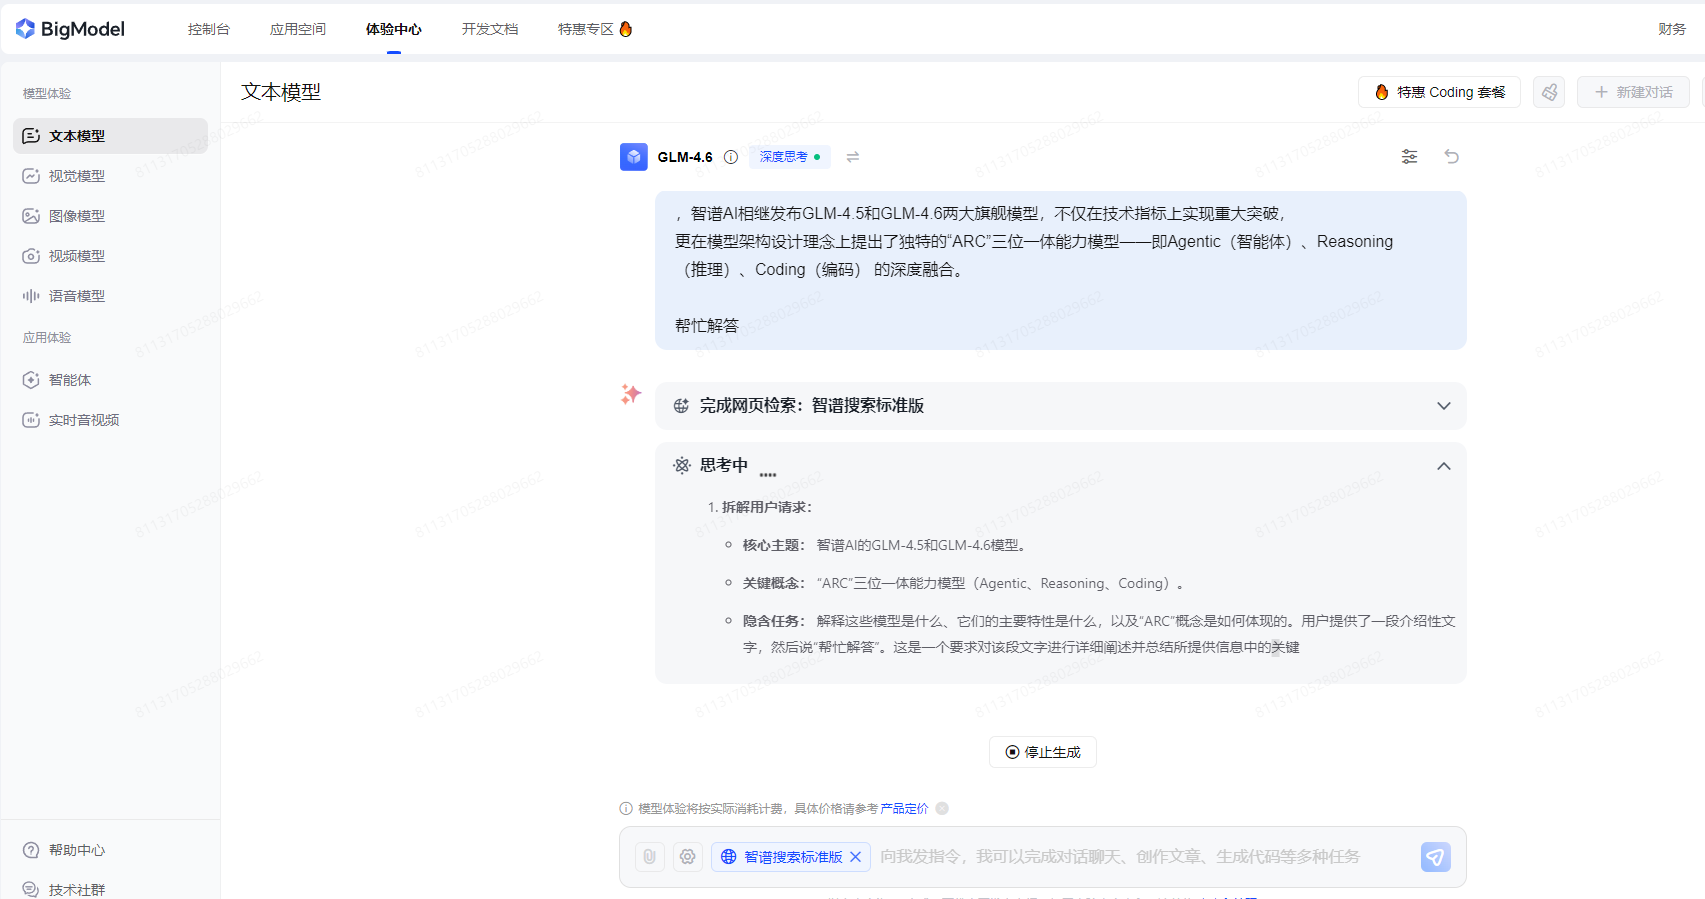Dismiss the pricing notice close icon
Viewport: 1705px width, 899px height.
(x=942, y=808)
